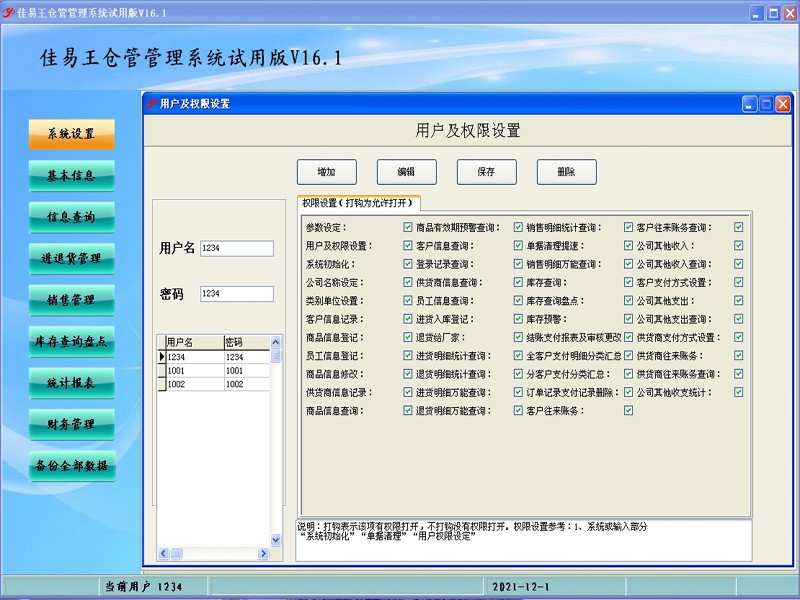Click the 用户名 column header in the user list

195,342
